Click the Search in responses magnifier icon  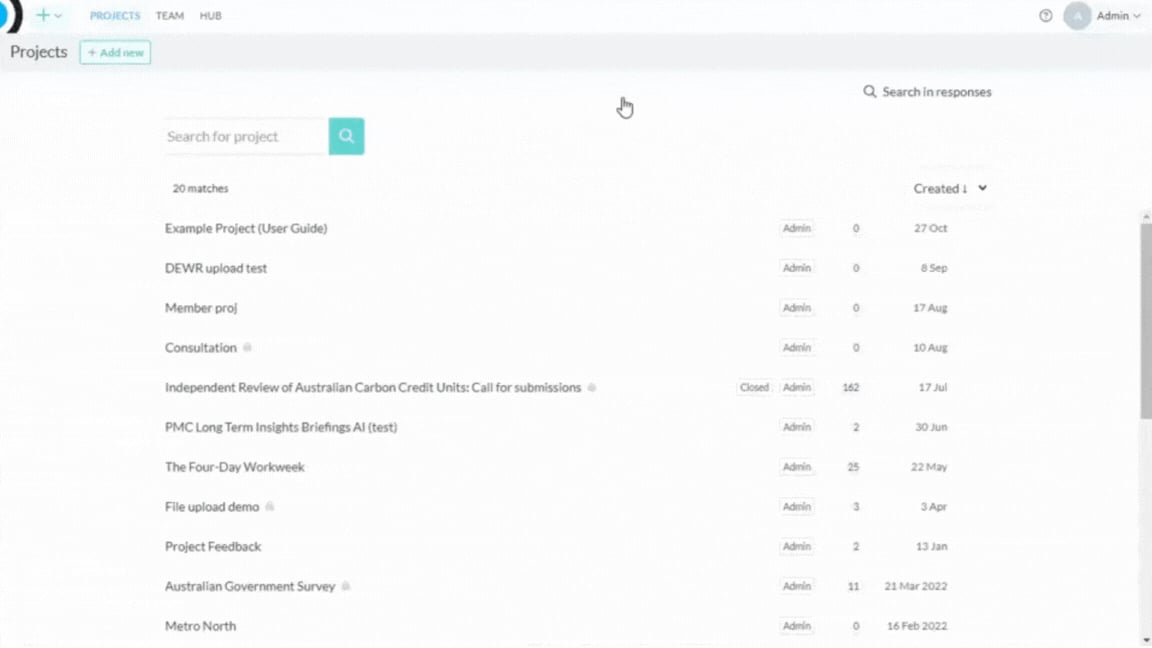click(869, 92)
